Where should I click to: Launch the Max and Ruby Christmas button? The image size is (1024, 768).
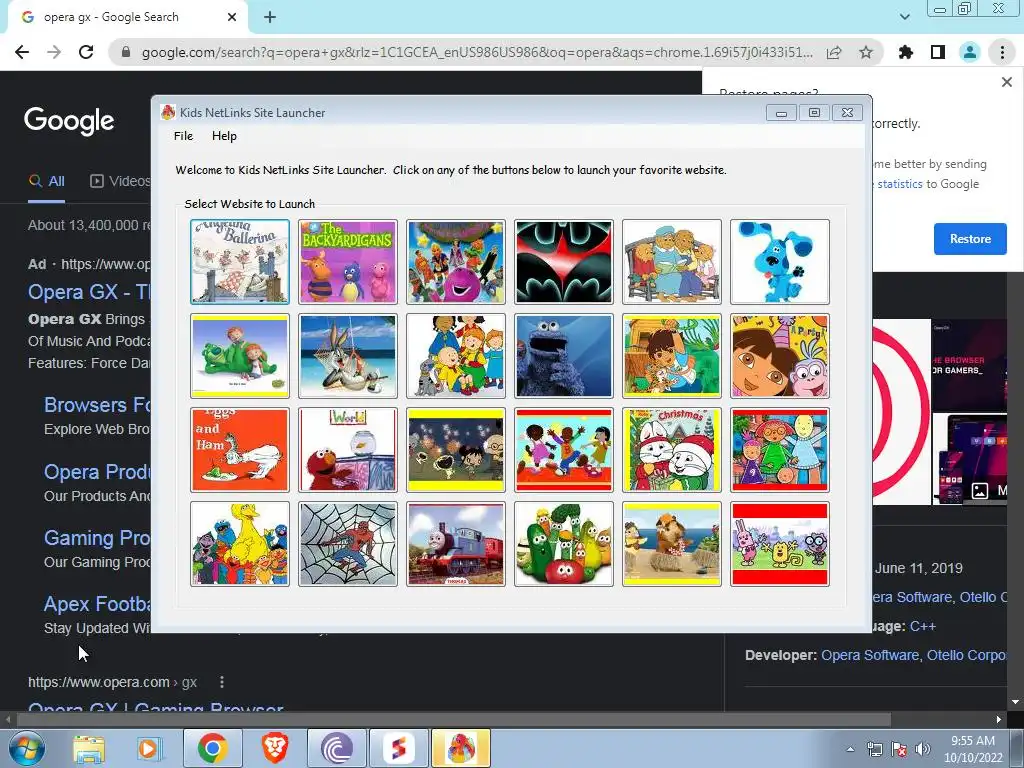point(672,450)
